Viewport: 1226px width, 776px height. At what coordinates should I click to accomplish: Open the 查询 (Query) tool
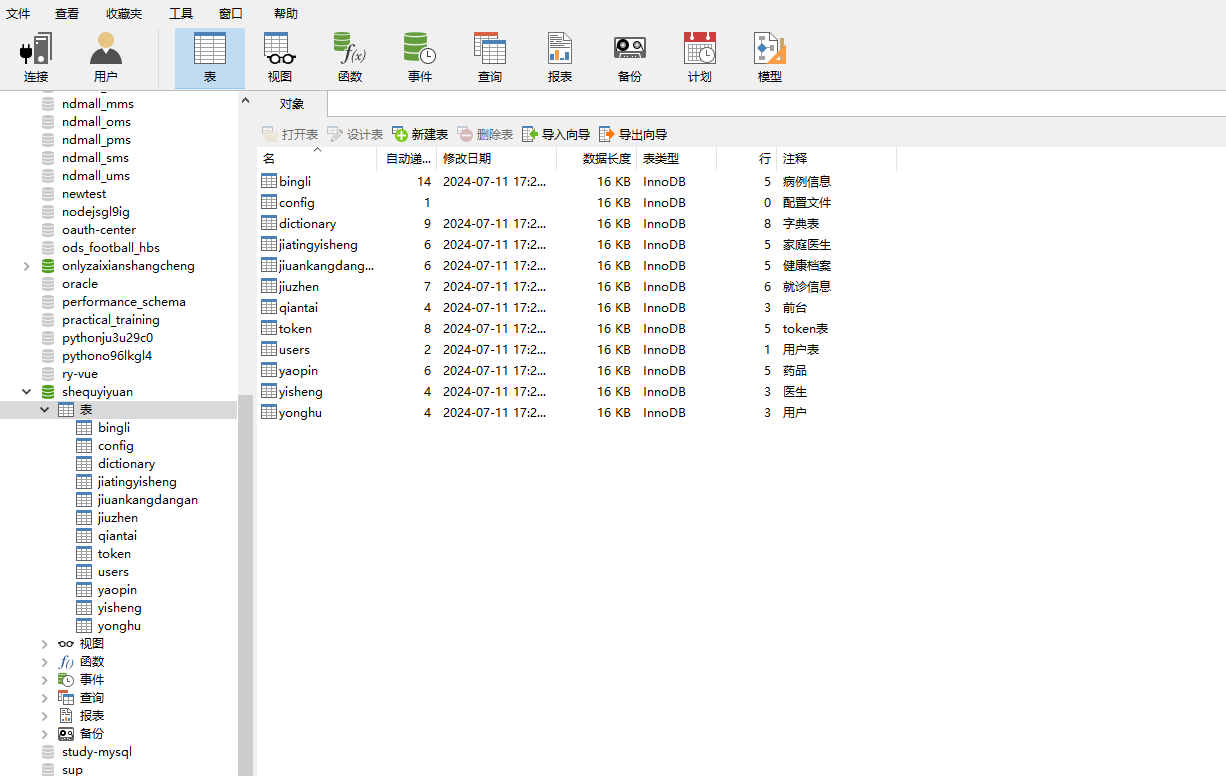pos(489,57)
